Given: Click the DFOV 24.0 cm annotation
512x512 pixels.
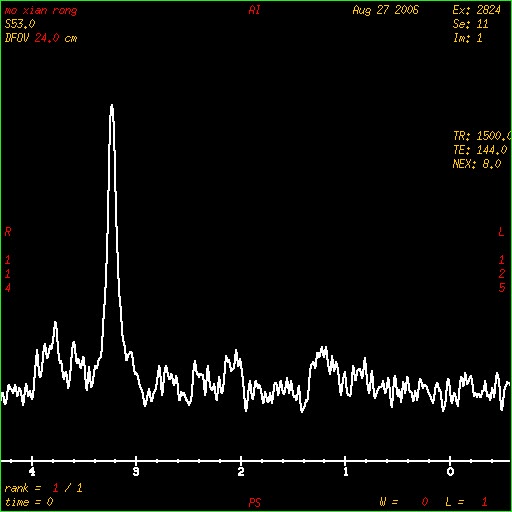Looking at the screenshot, I should pos(41,38).
